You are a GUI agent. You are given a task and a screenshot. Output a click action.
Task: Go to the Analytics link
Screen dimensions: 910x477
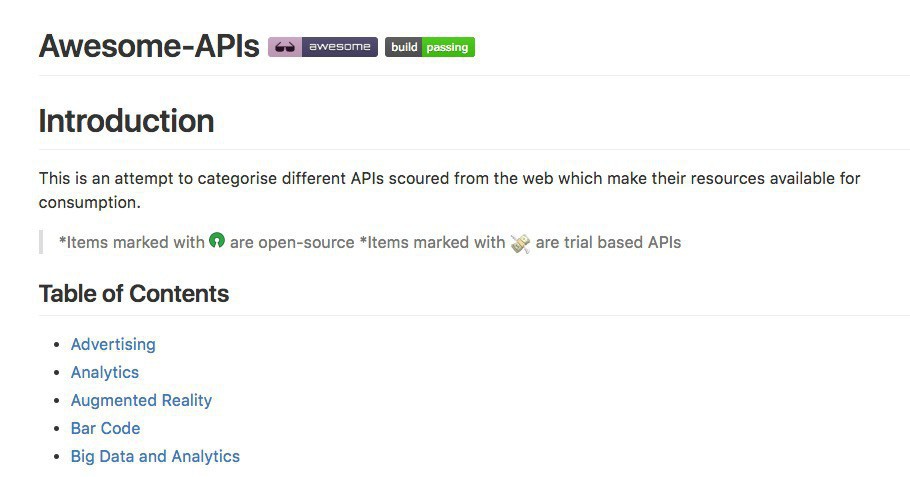105,372
